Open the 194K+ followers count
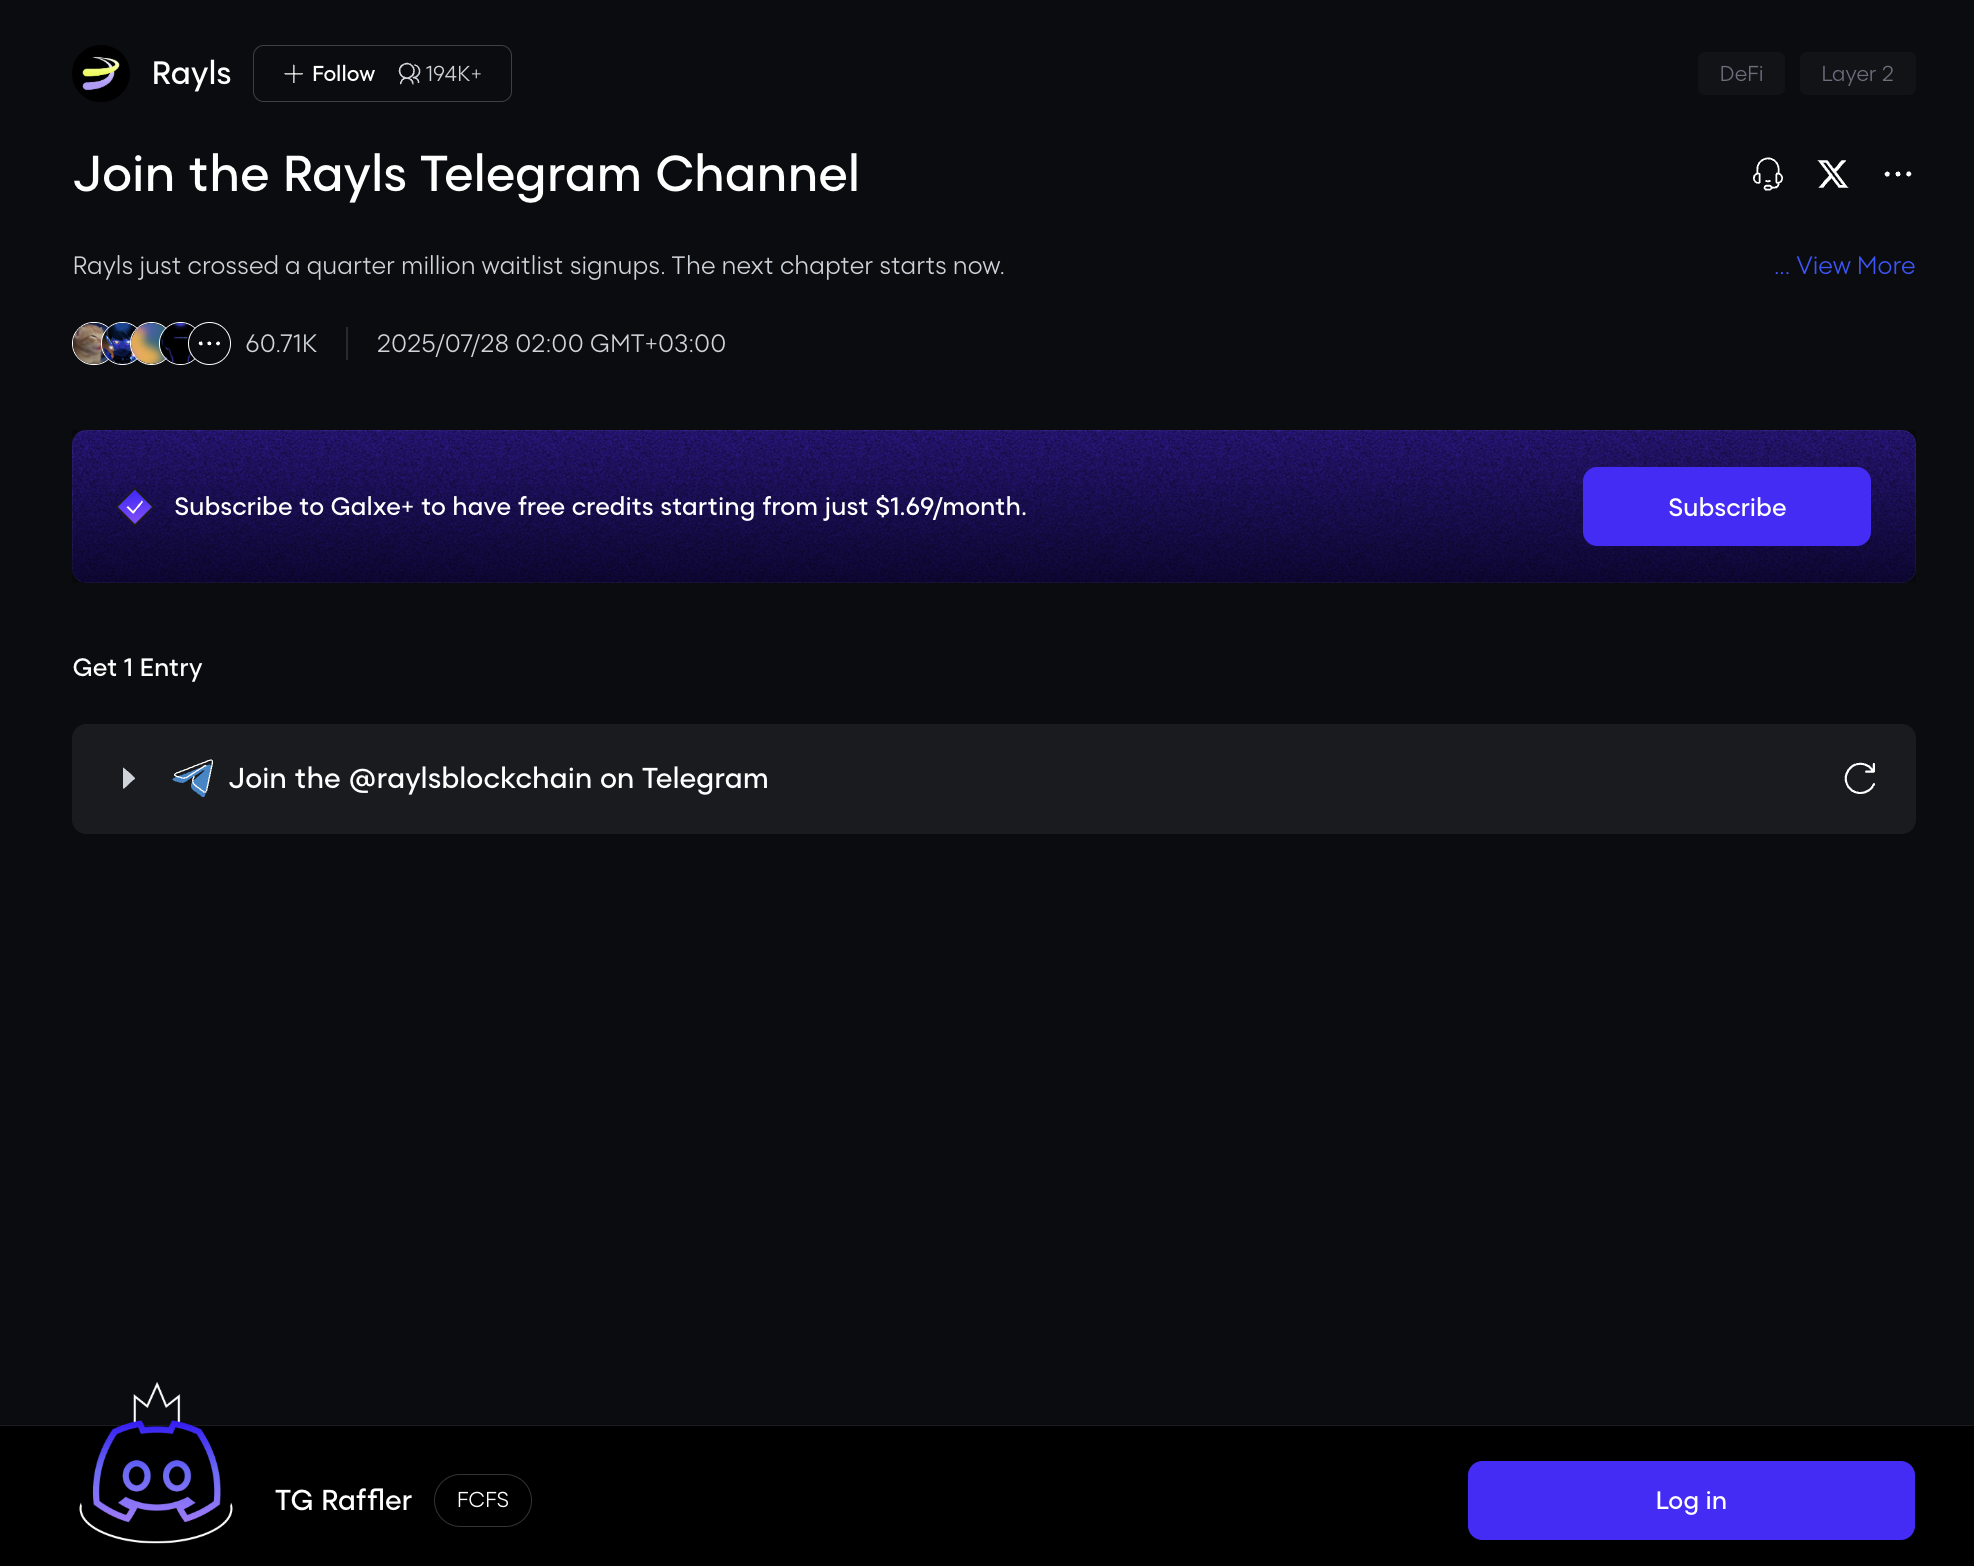The image size is (1974, 1566). pyautogui.click(x=440, y=74)
